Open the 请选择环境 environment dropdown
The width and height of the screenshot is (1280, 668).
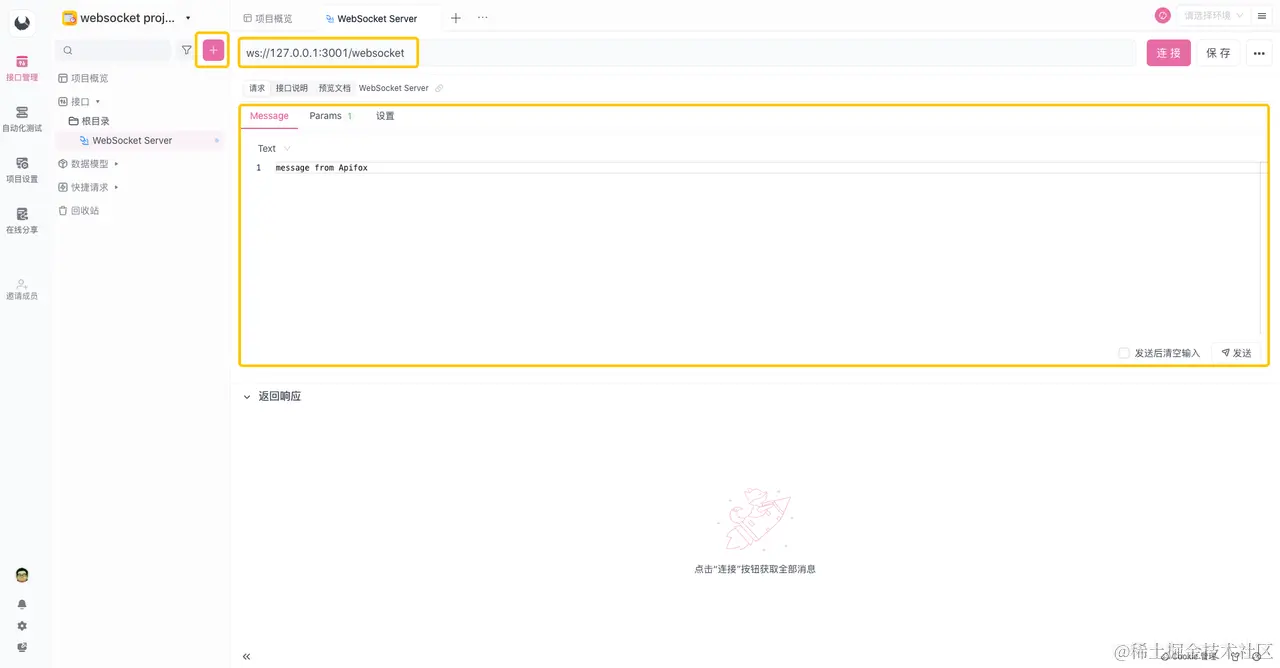tap(1214, 15)
